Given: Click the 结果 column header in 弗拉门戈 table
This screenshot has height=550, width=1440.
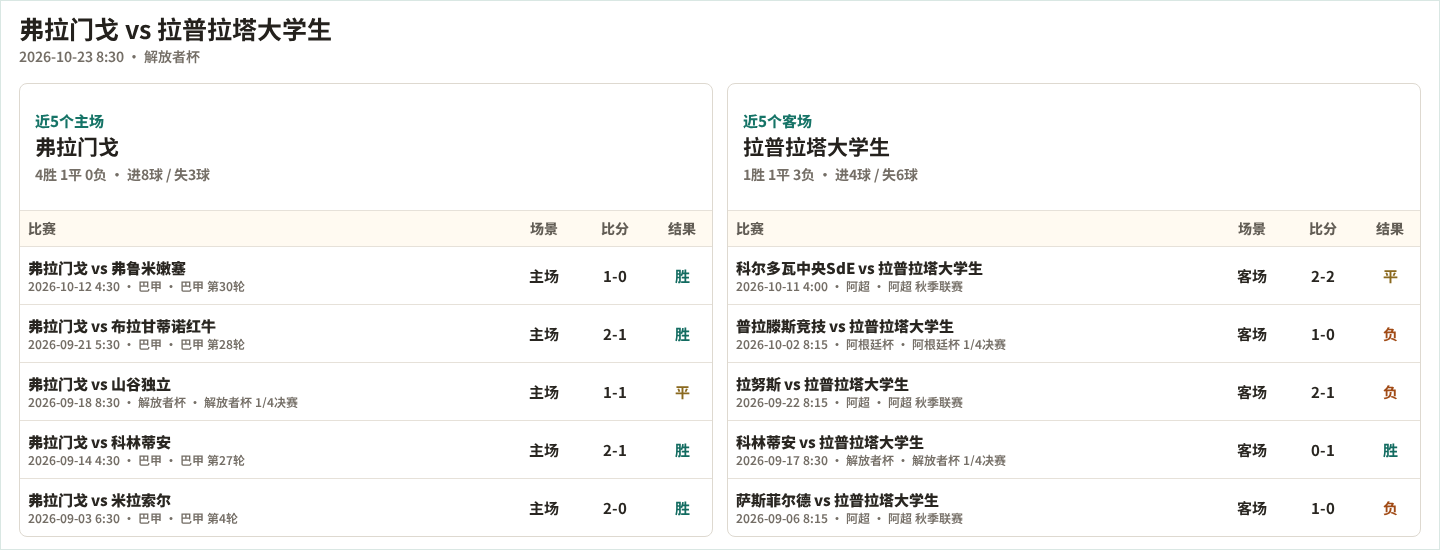Looking at the screenshot, I should pos(682,229).
